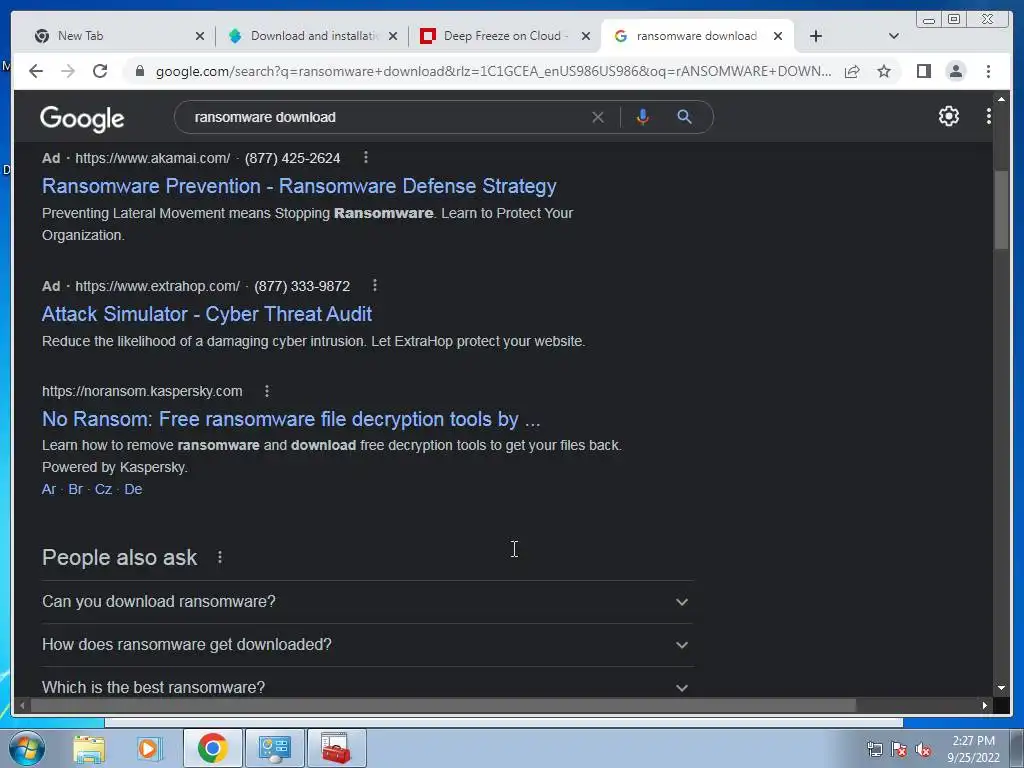
Task: Submit search with the magnifier icon
Action: click(x=684, y=117)
